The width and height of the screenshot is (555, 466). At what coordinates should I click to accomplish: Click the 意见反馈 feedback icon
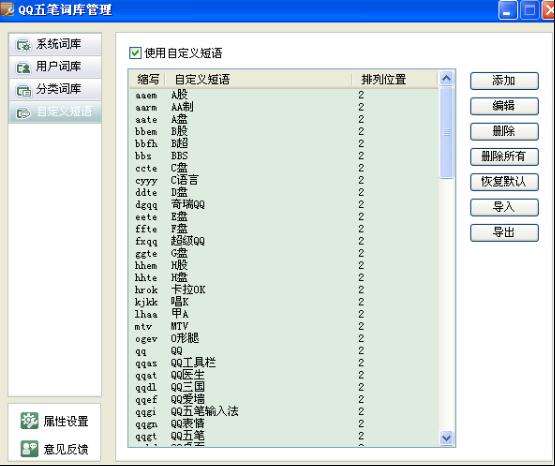(x=29, y=449)
